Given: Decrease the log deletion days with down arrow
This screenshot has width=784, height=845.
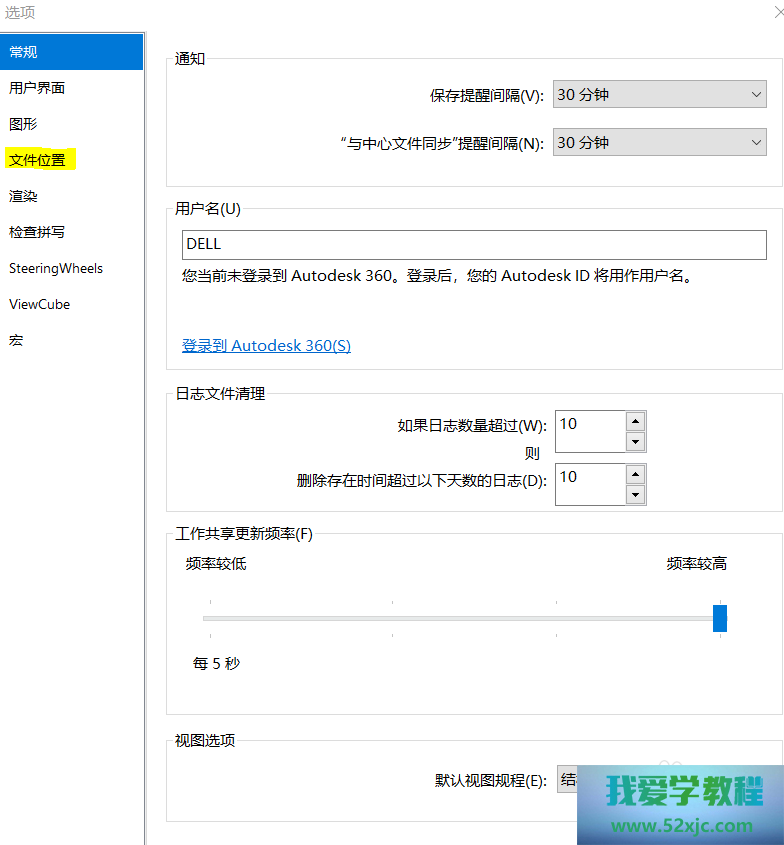Looking at the screenshot, I should 635,495.
